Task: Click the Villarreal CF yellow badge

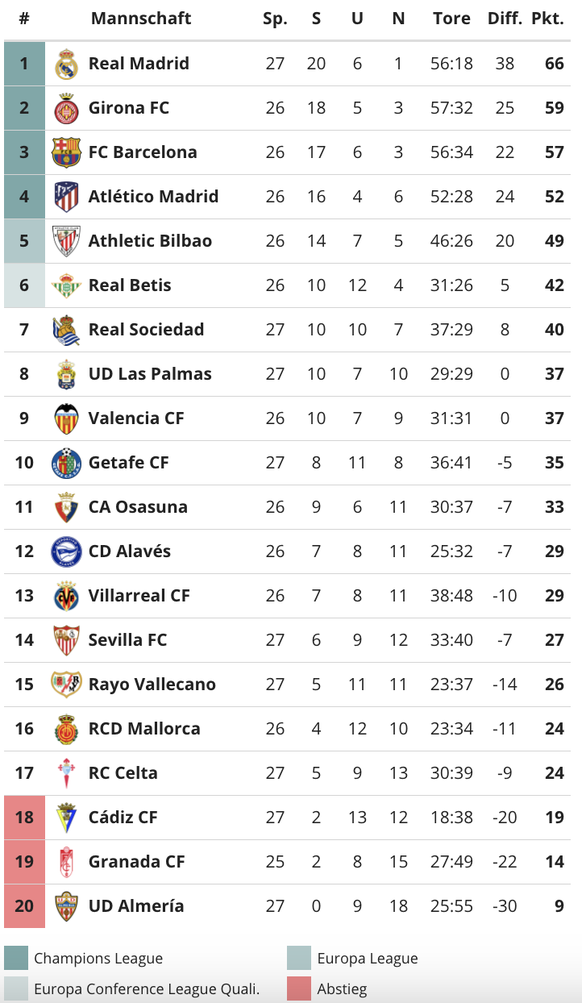Action: 66,596
